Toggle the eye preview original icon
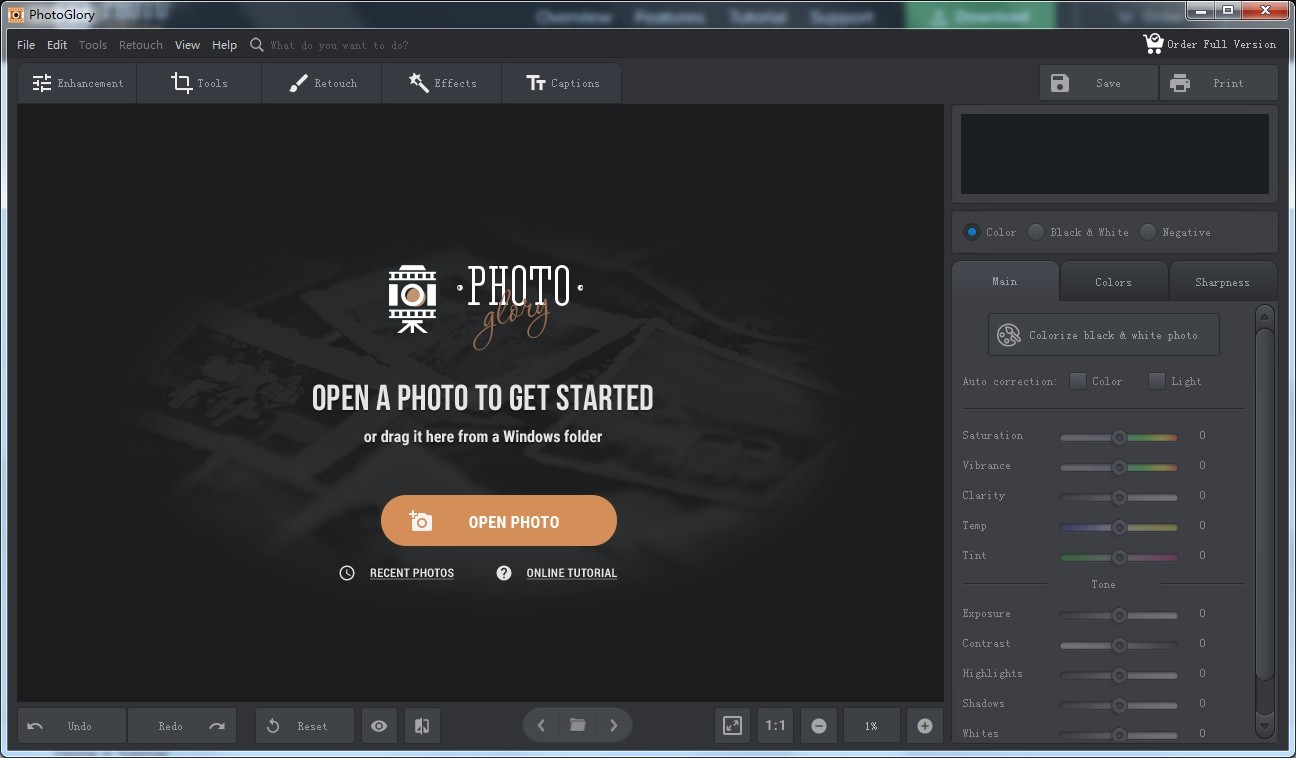 point(379,726)
